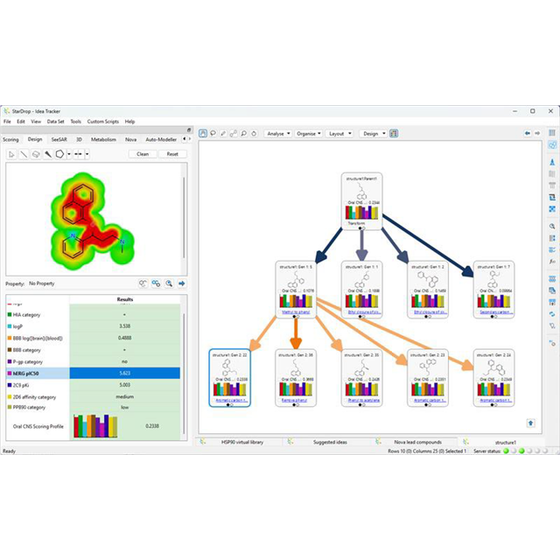560x560 pixels.
Task: Click the back arrow at the tracker's top right
Action: (527, 133)
